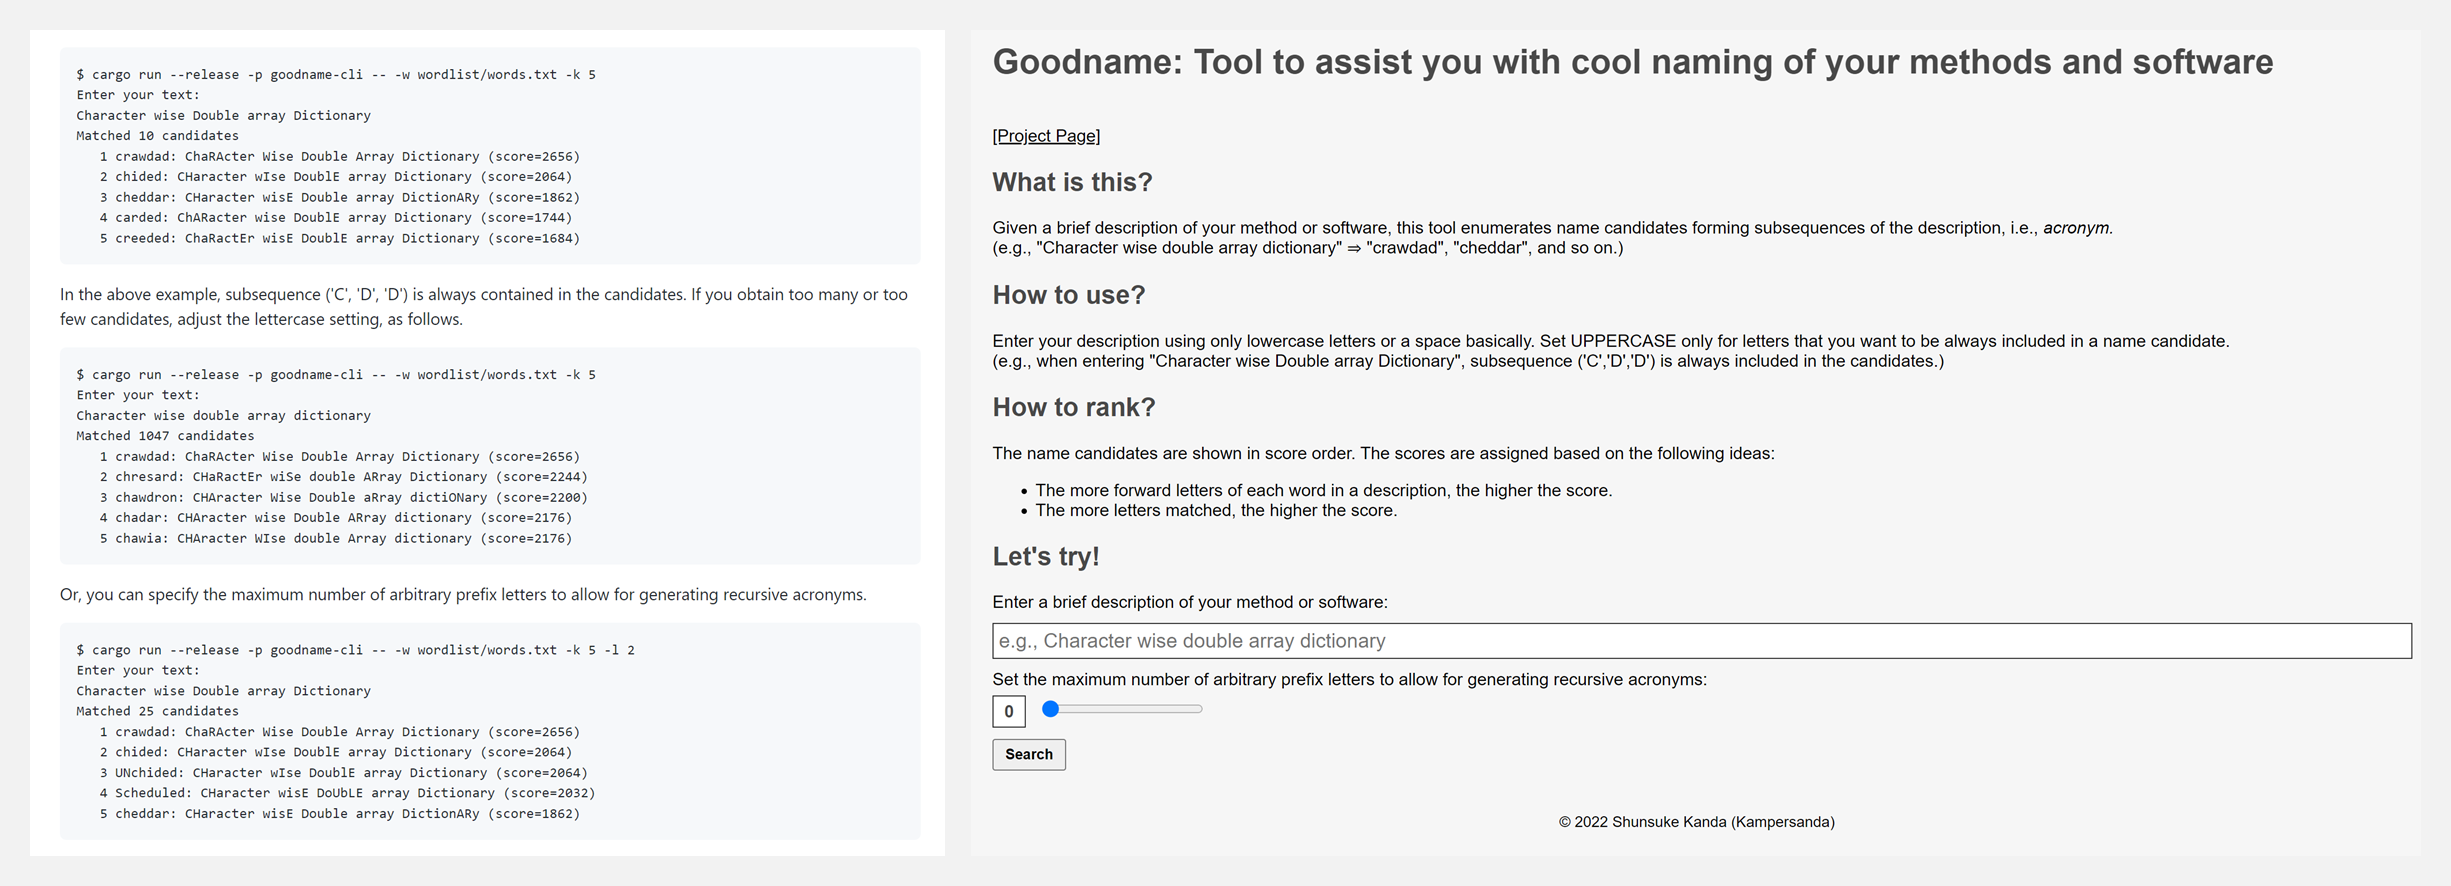Click the 'Matched 25 candidates' line
The width and height of the screenshot is (2451, 886).
coord(157,711)
